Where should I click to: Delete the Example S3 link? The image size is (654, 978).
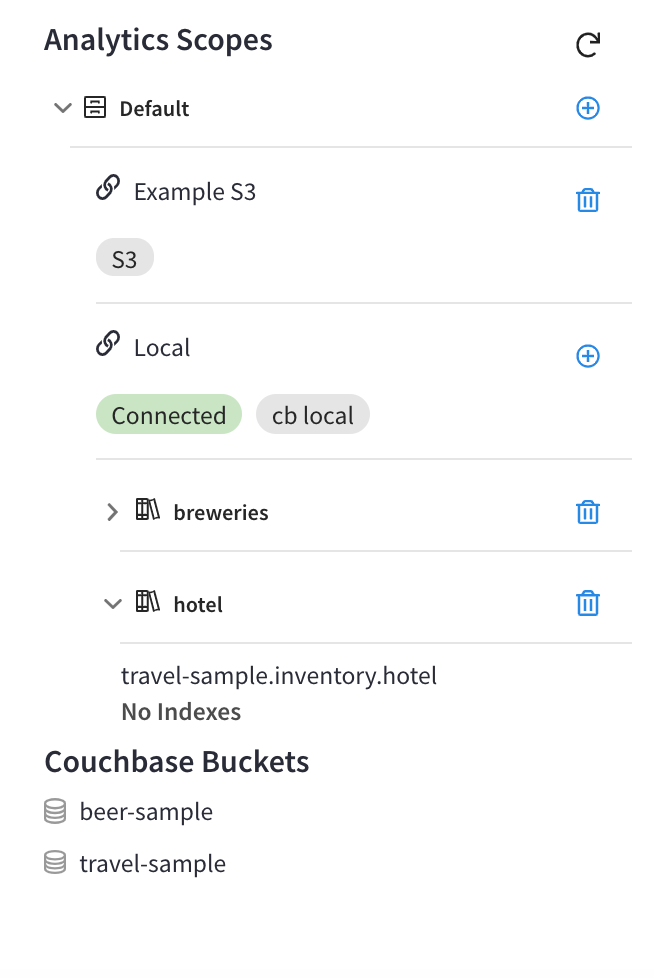tap(588, 200)
